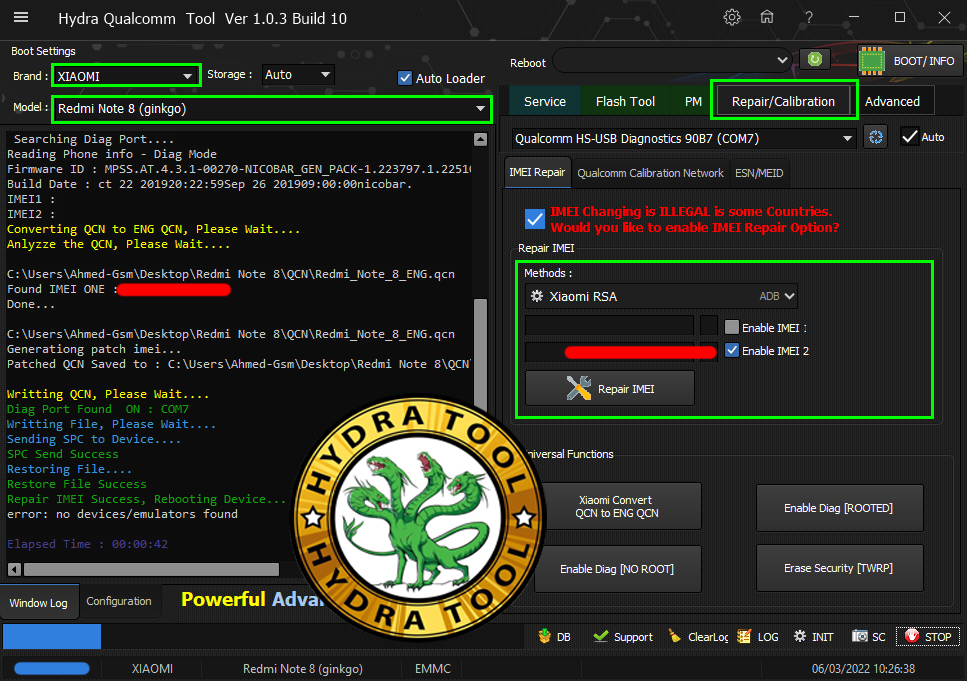Open settings gear in title bar

(732, 17)
